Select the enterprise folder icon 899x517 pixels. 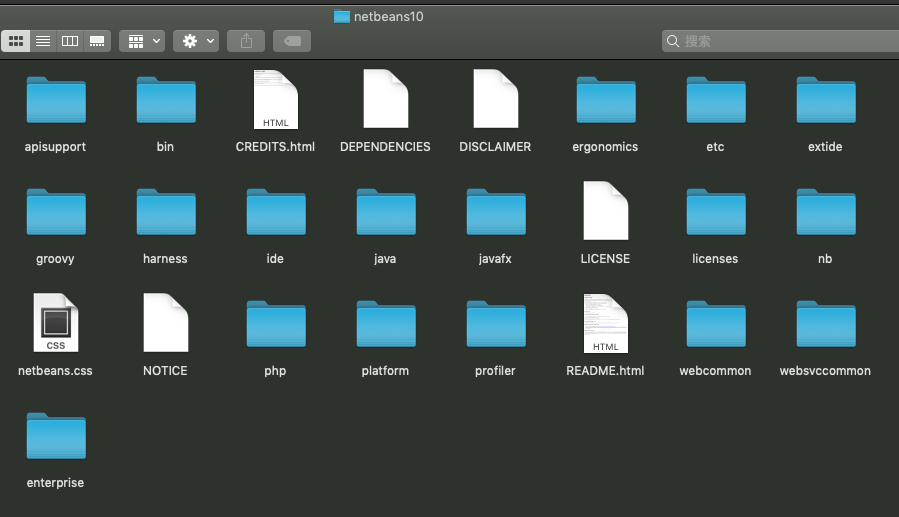[56, 436]
